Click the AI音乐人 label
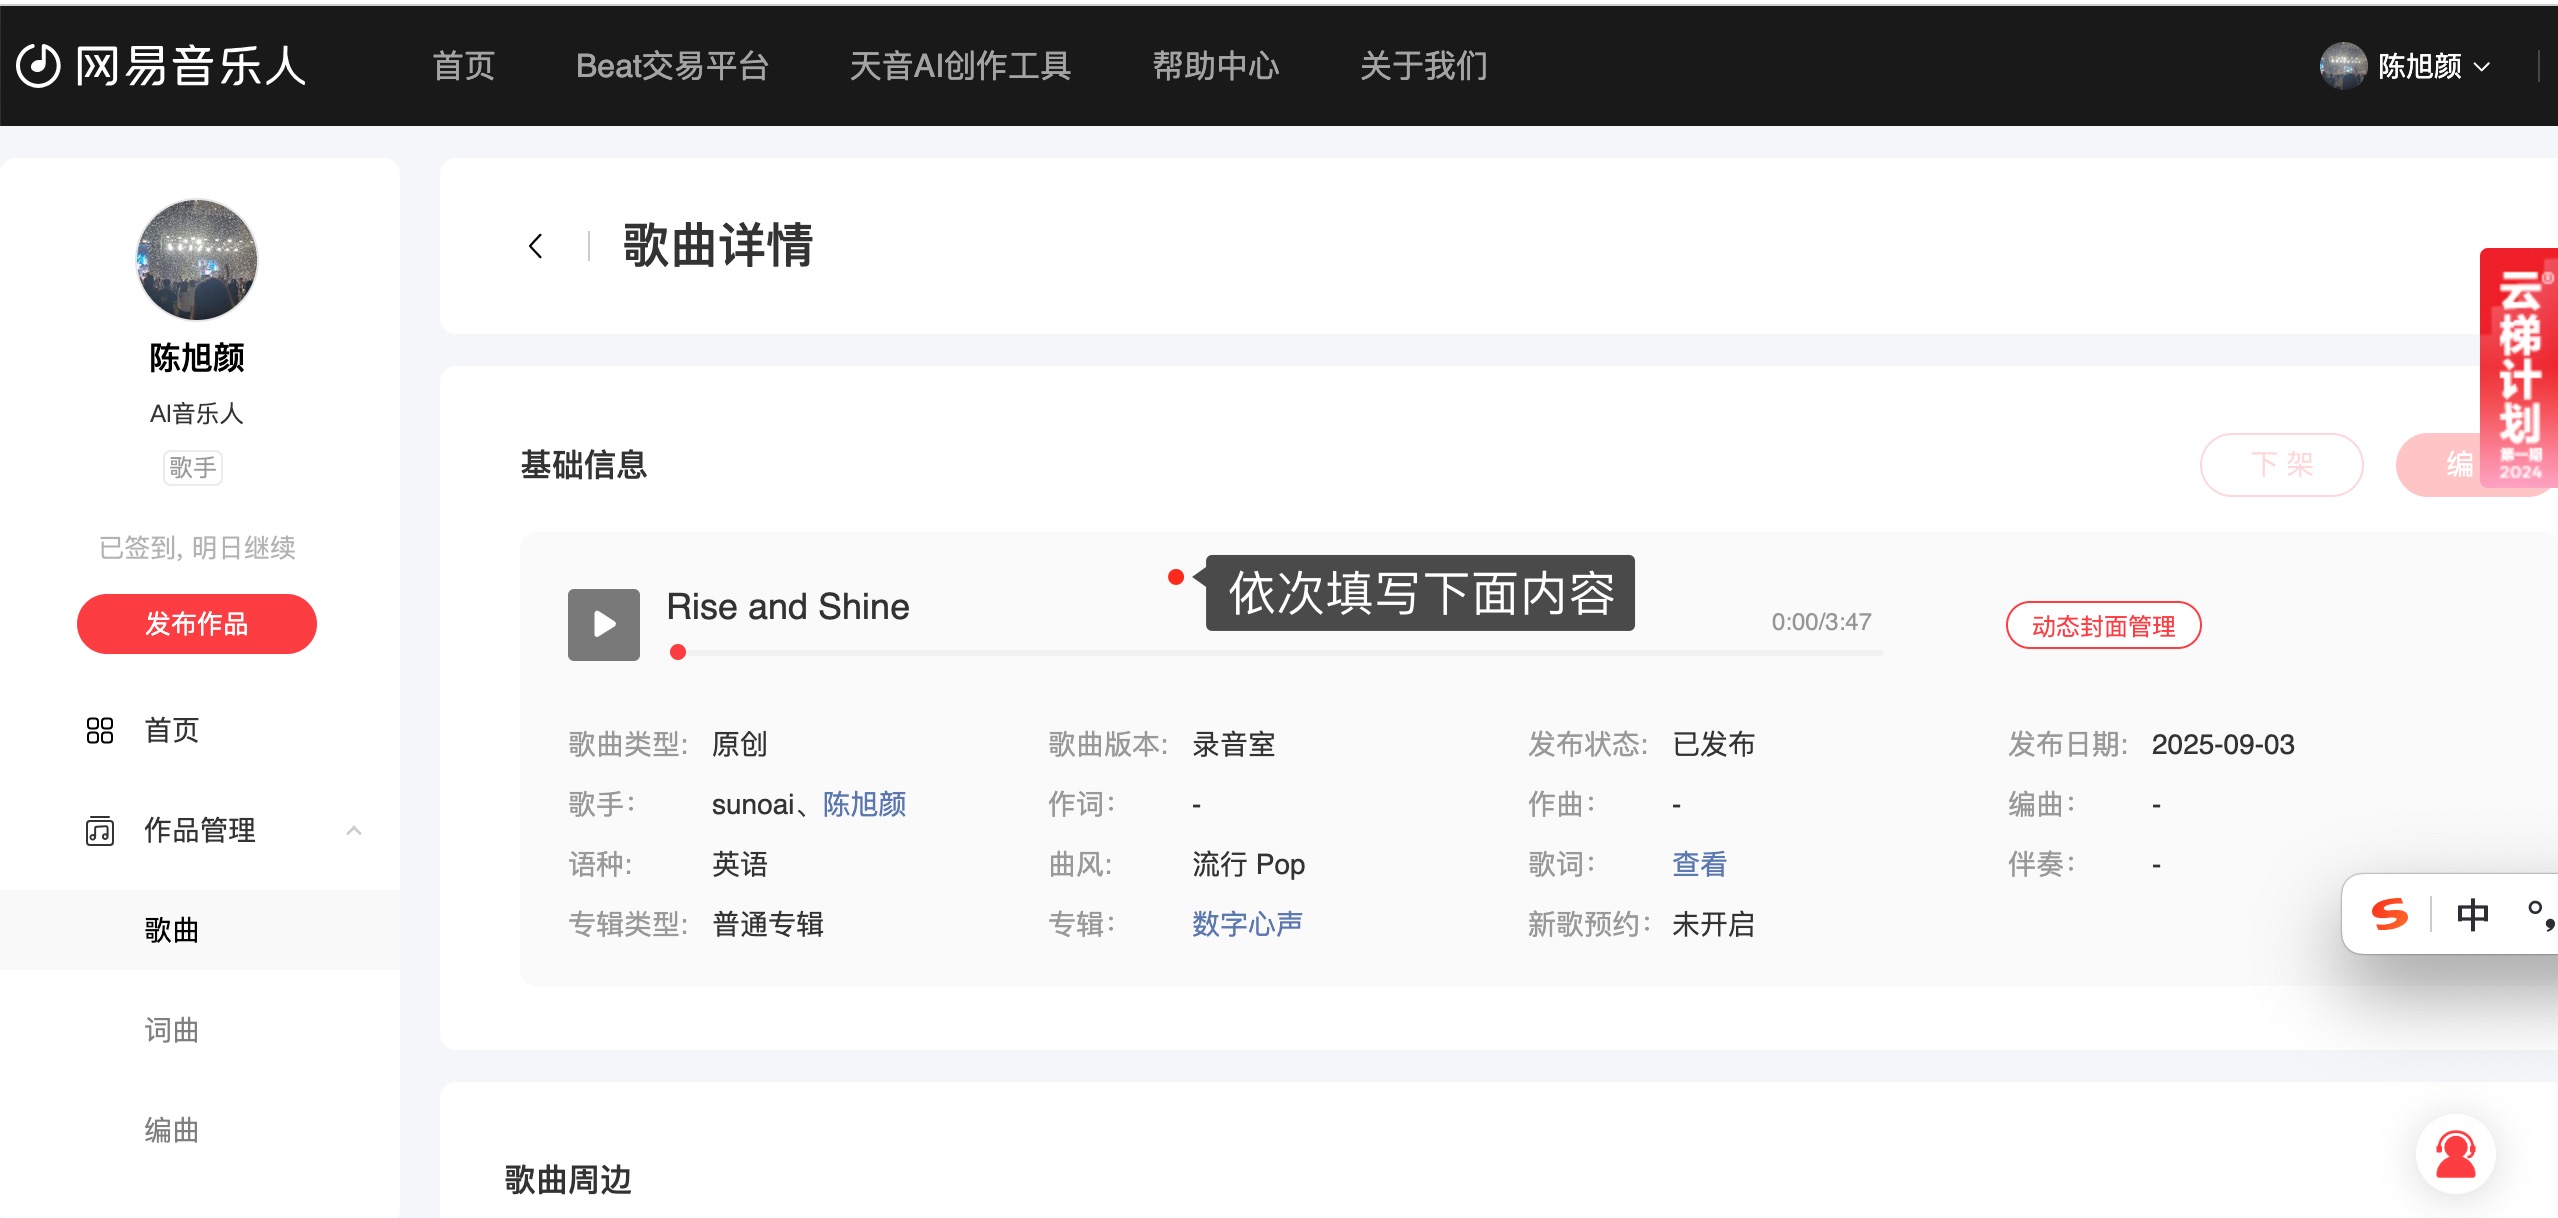This screenshot has height=1218, width=2558. tap(197, 414)
